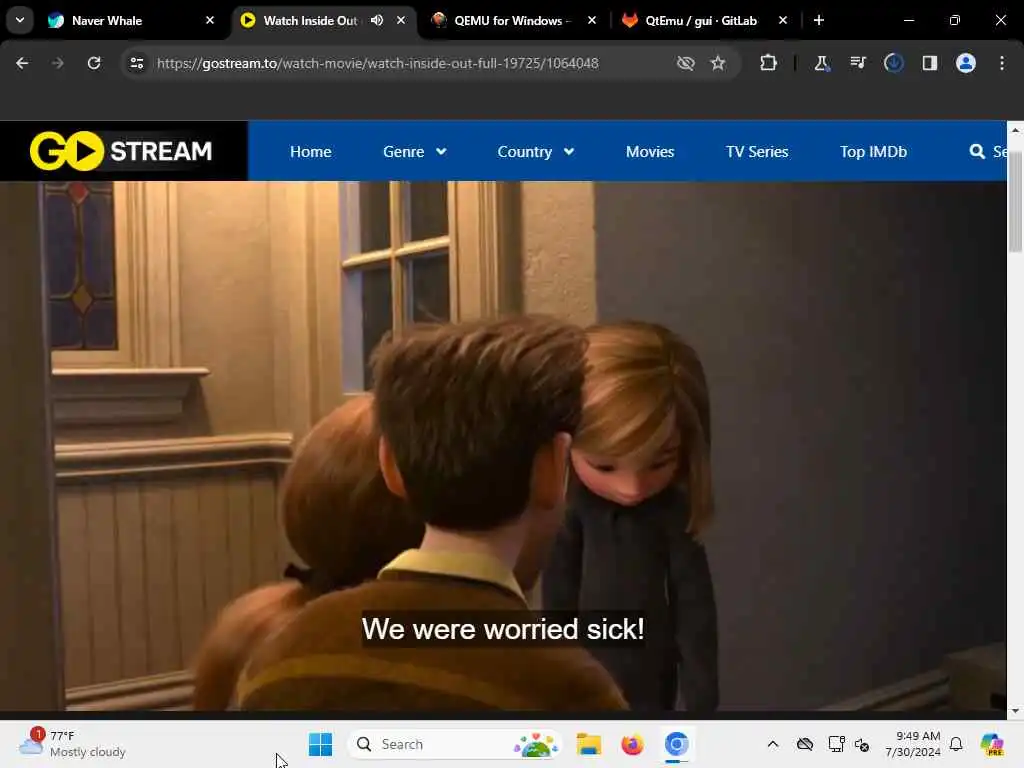The width and height of the screenshot is (1024, 768).
Task: Open the muted volume tray icon
Action: tap(862, 744)
